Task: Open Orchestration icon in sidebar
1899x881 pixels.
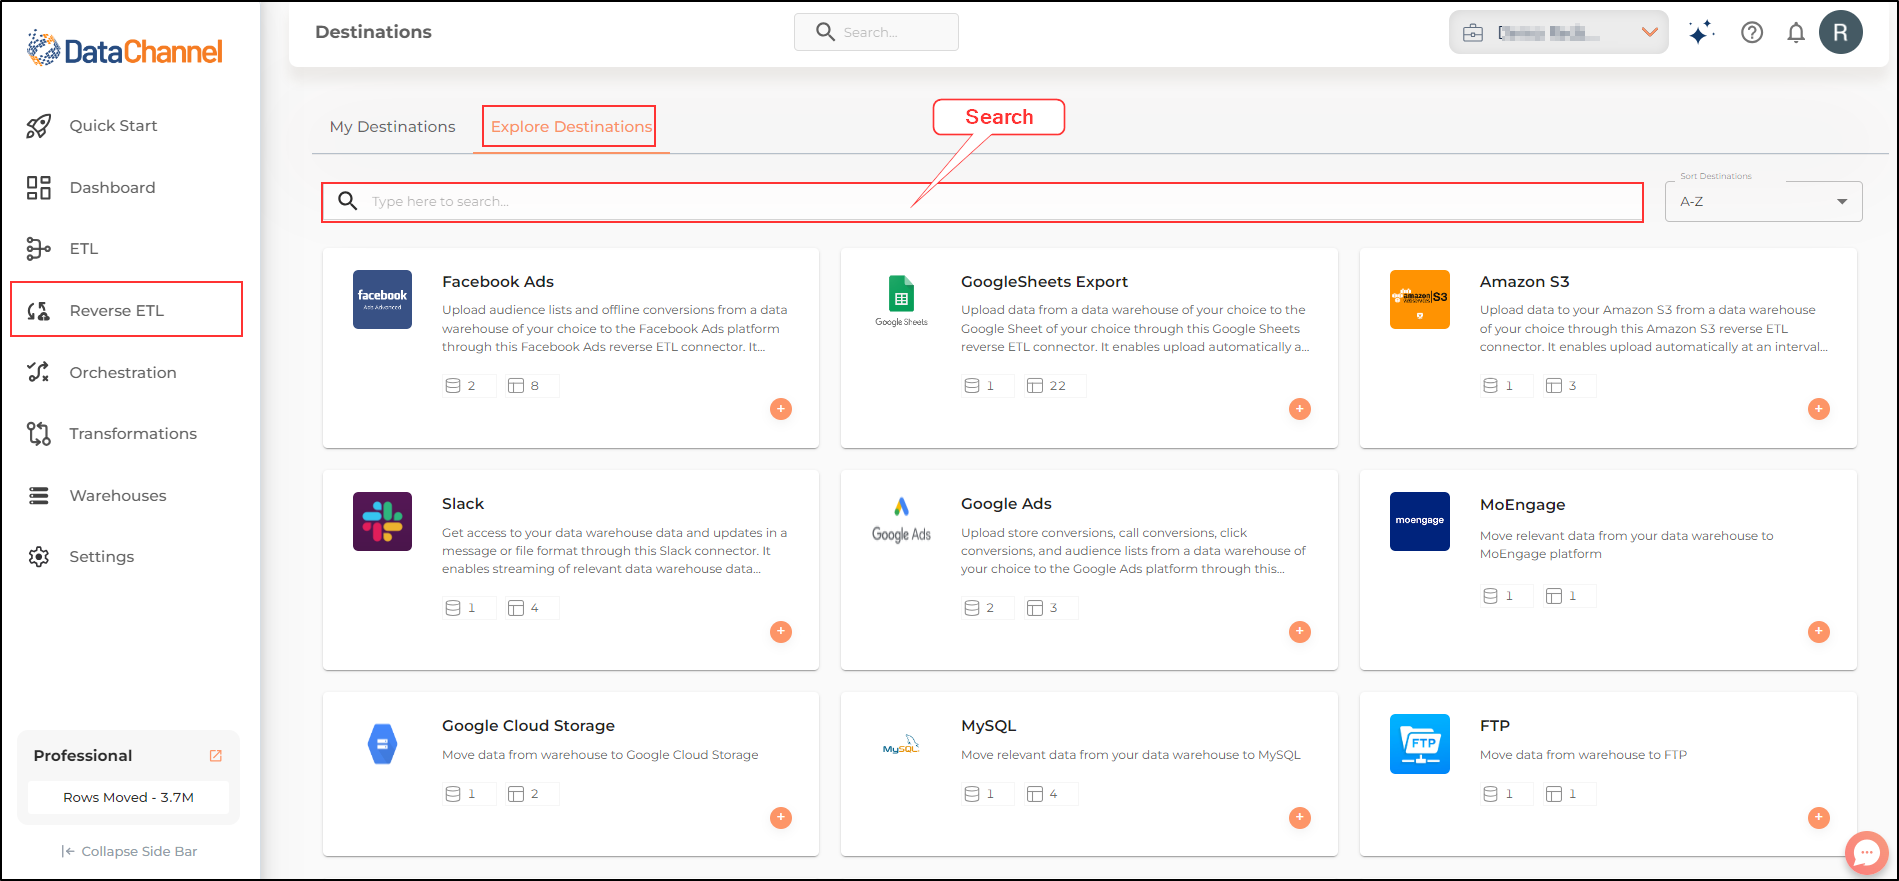Action: click(x=39, y=372)
